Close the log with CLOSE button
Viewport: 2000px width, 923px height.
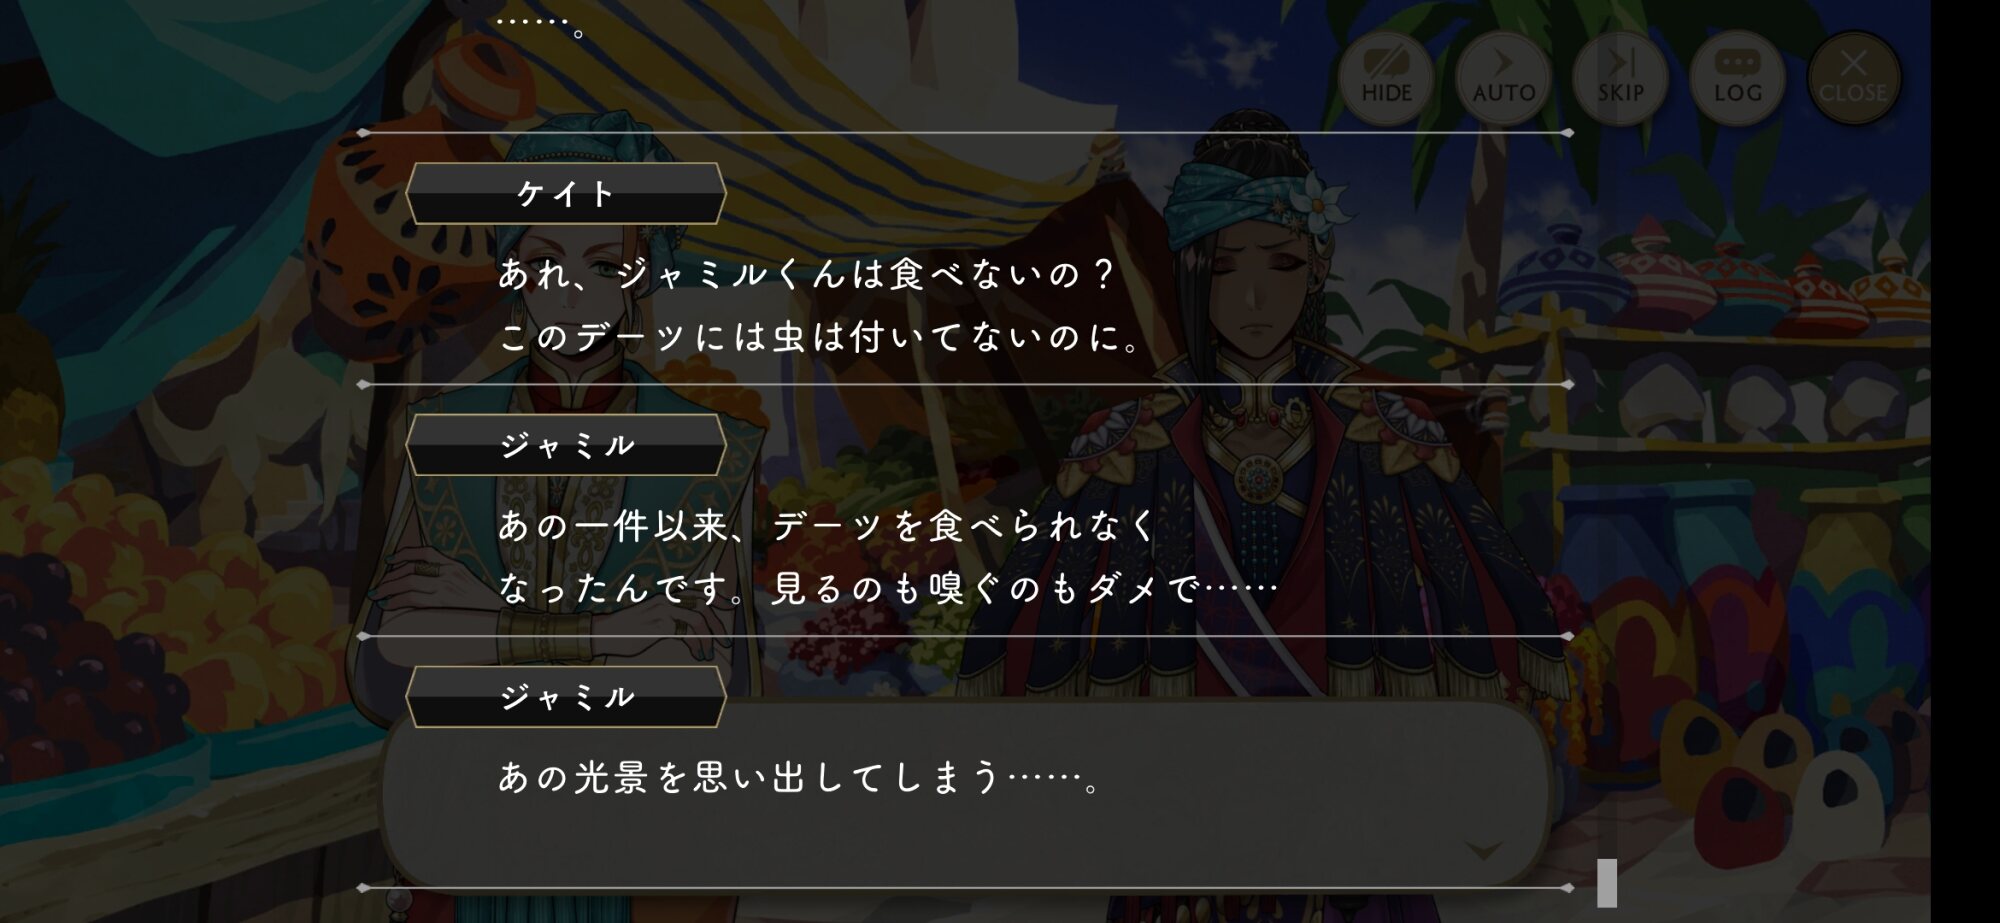click(x=1853, y=78)
